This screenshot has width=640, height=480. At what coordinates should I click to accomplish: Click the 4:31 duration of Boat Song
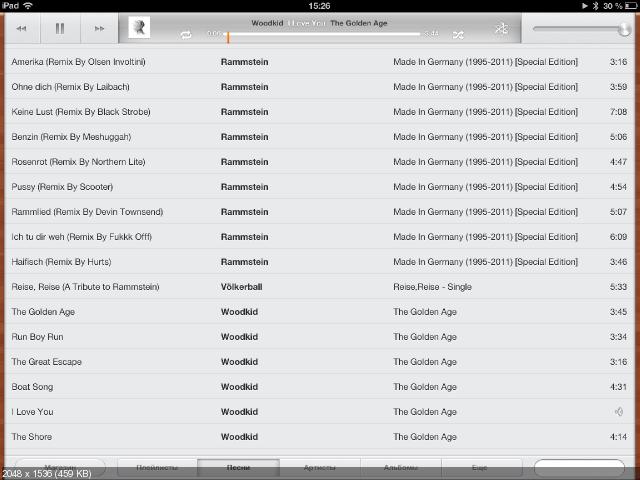click(x=618, y=387)
